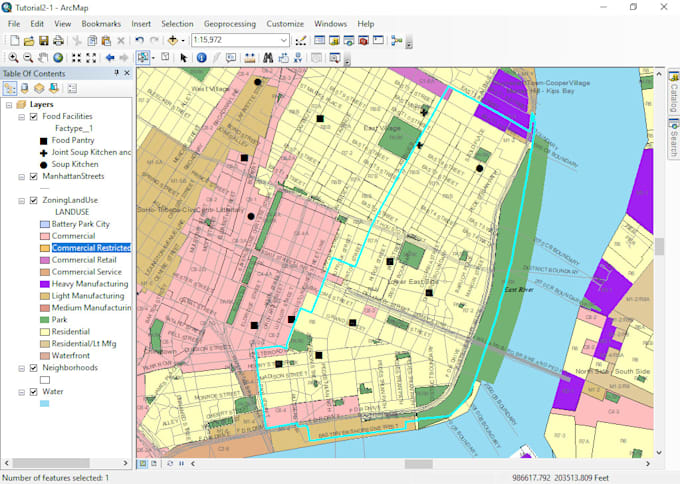680x484 pixels.
Task: Click the Add Data button
Action: click(173, 40)
